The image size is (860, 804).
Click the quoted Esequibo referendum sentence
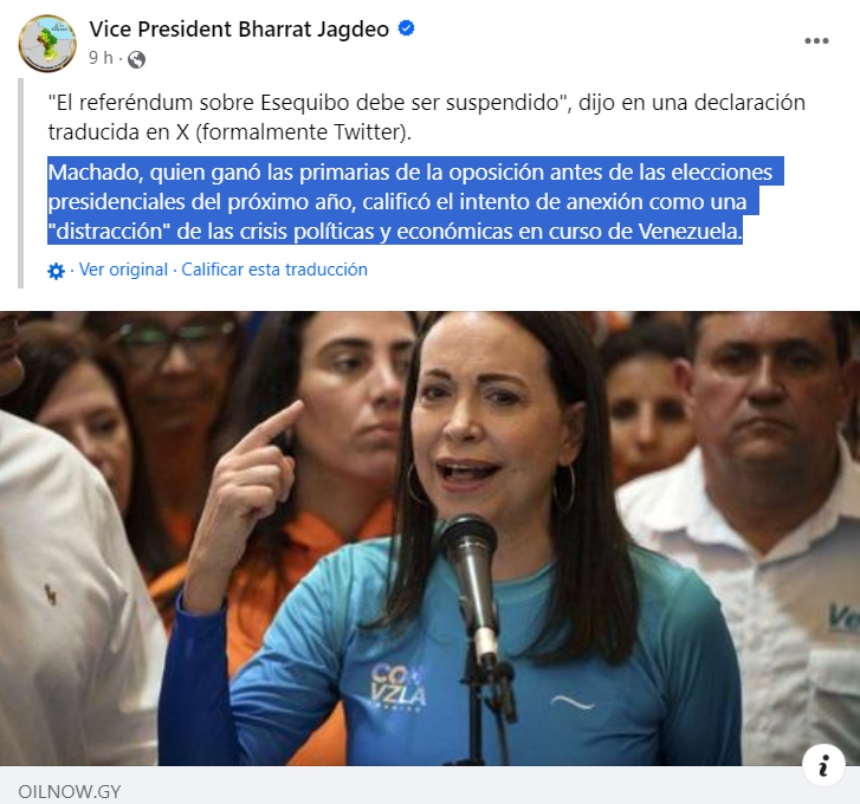pyautogui.click(x=427, y=117)
